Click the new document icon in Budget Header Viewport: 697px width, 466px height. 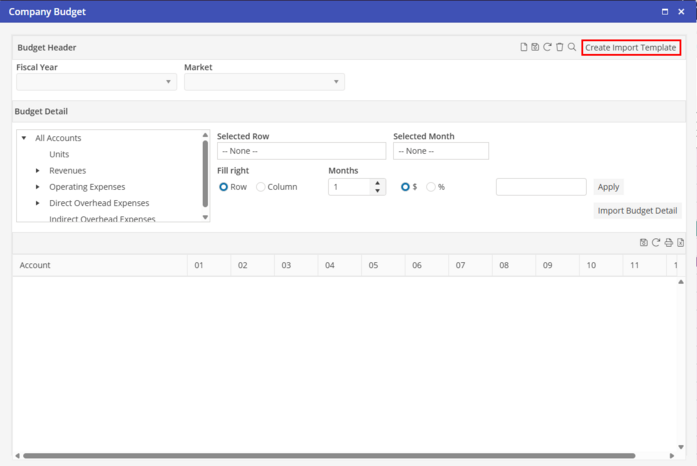click(x=523, y=47)
